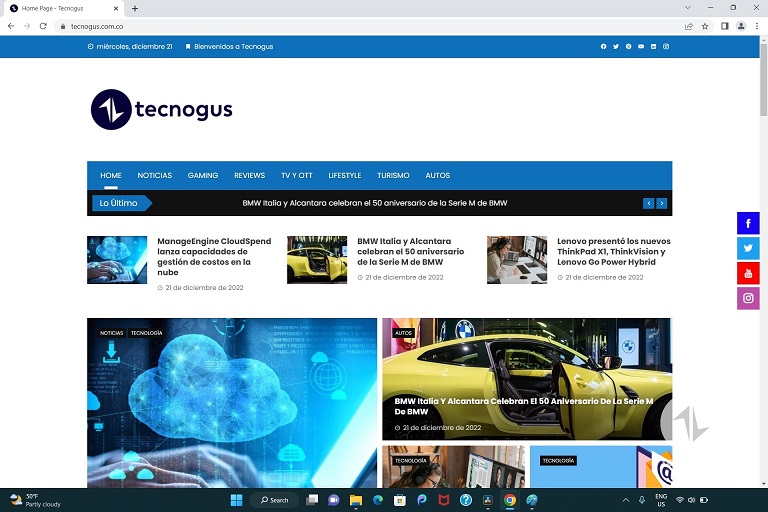768x512 pixels.
Task: Click the Tecnogus logo
Action: [162, 109]
